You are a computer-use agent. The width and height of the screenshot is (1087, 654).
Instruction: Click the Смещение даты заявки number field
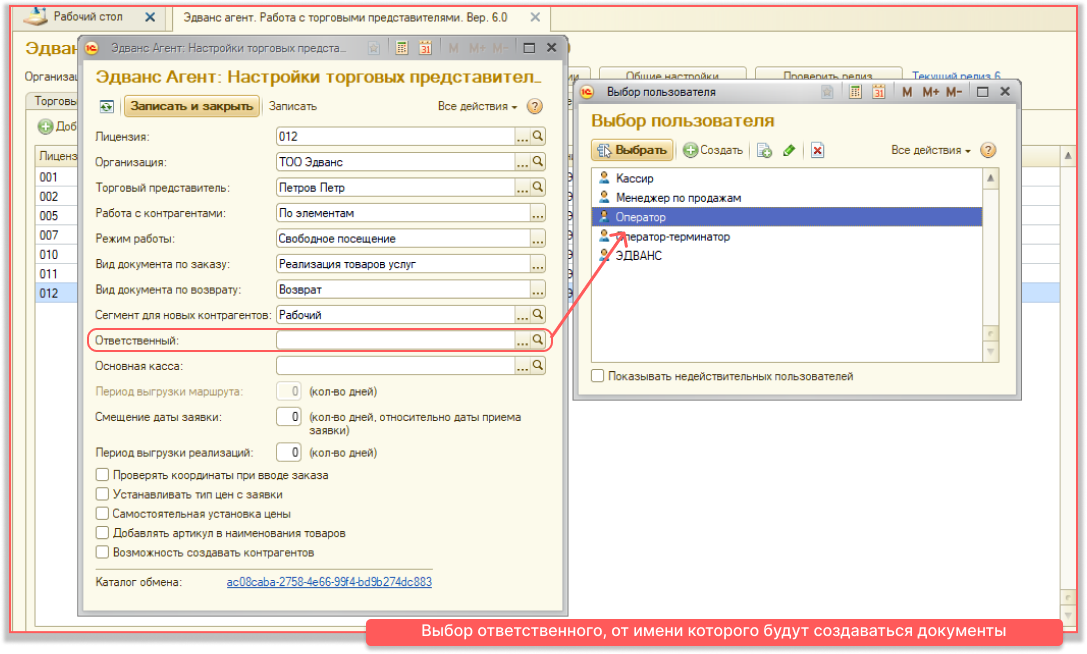coord(288,417)
